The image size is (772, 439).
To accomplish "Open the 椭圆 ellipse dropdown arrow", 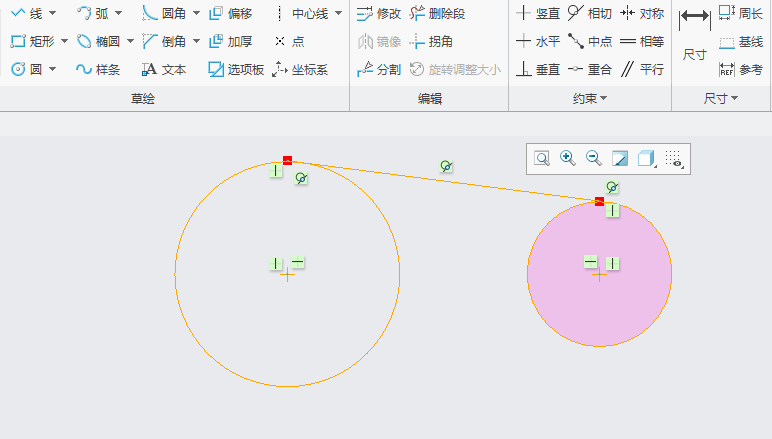I will [x=130, y=41].
